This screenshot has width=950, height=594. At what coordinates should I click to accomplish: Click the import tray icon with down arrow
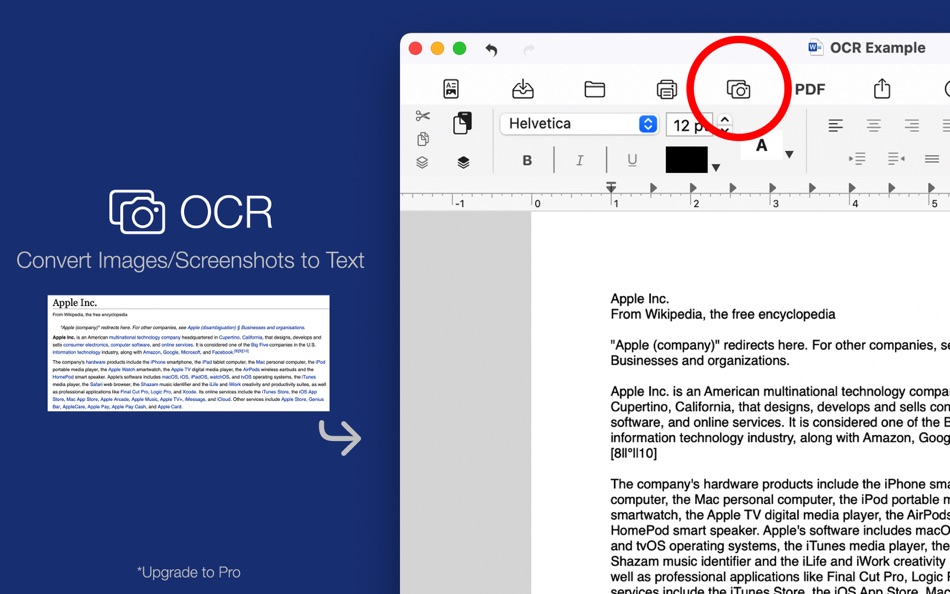pos(523,89)
